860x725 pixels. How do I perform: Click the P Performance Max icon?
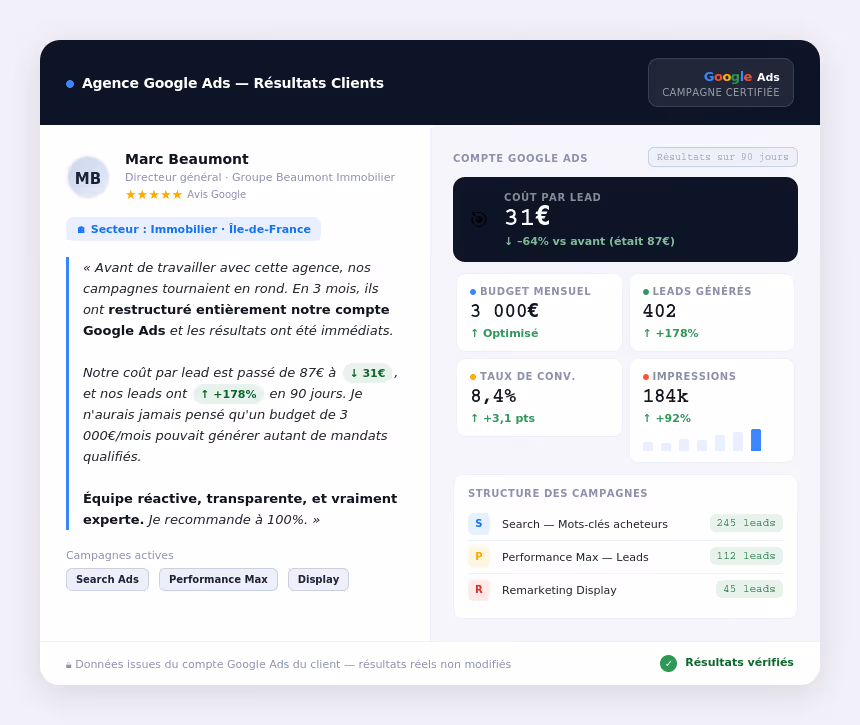479,557
